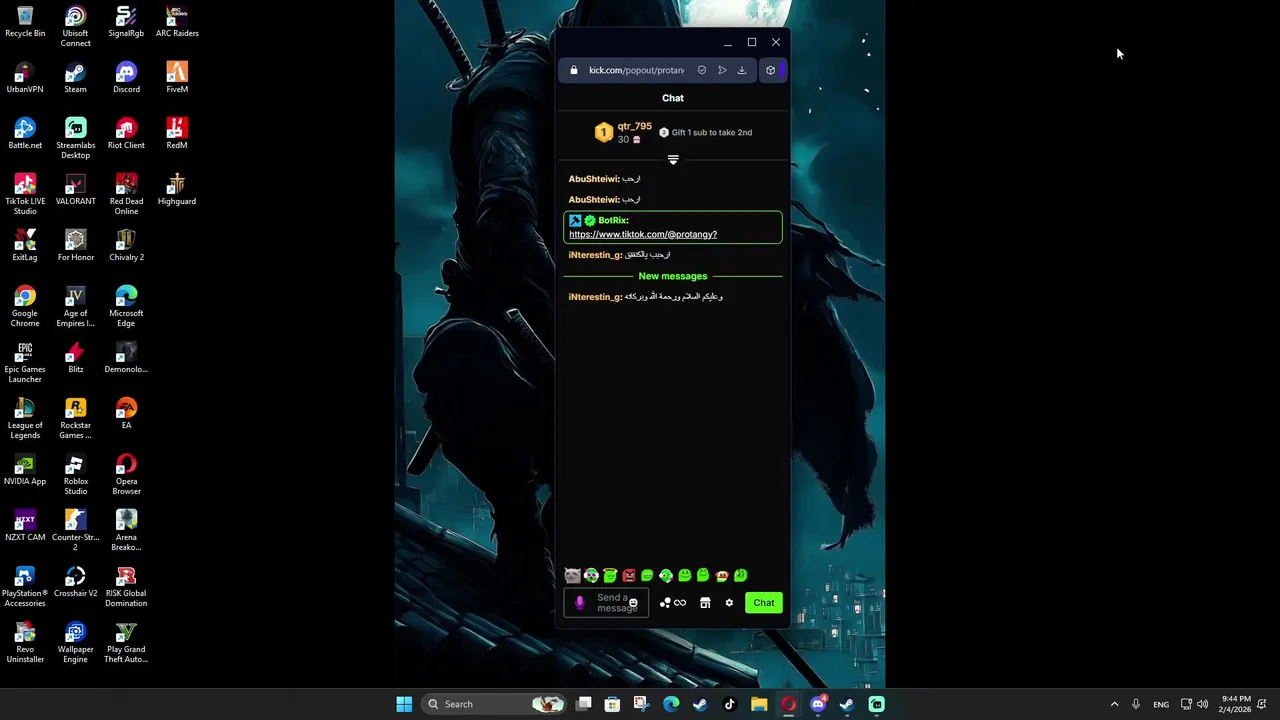The width and height of the screenshot is (1280, 720).
Task: Open Steam desktop shortcut
Action: [x=75, y=78]
